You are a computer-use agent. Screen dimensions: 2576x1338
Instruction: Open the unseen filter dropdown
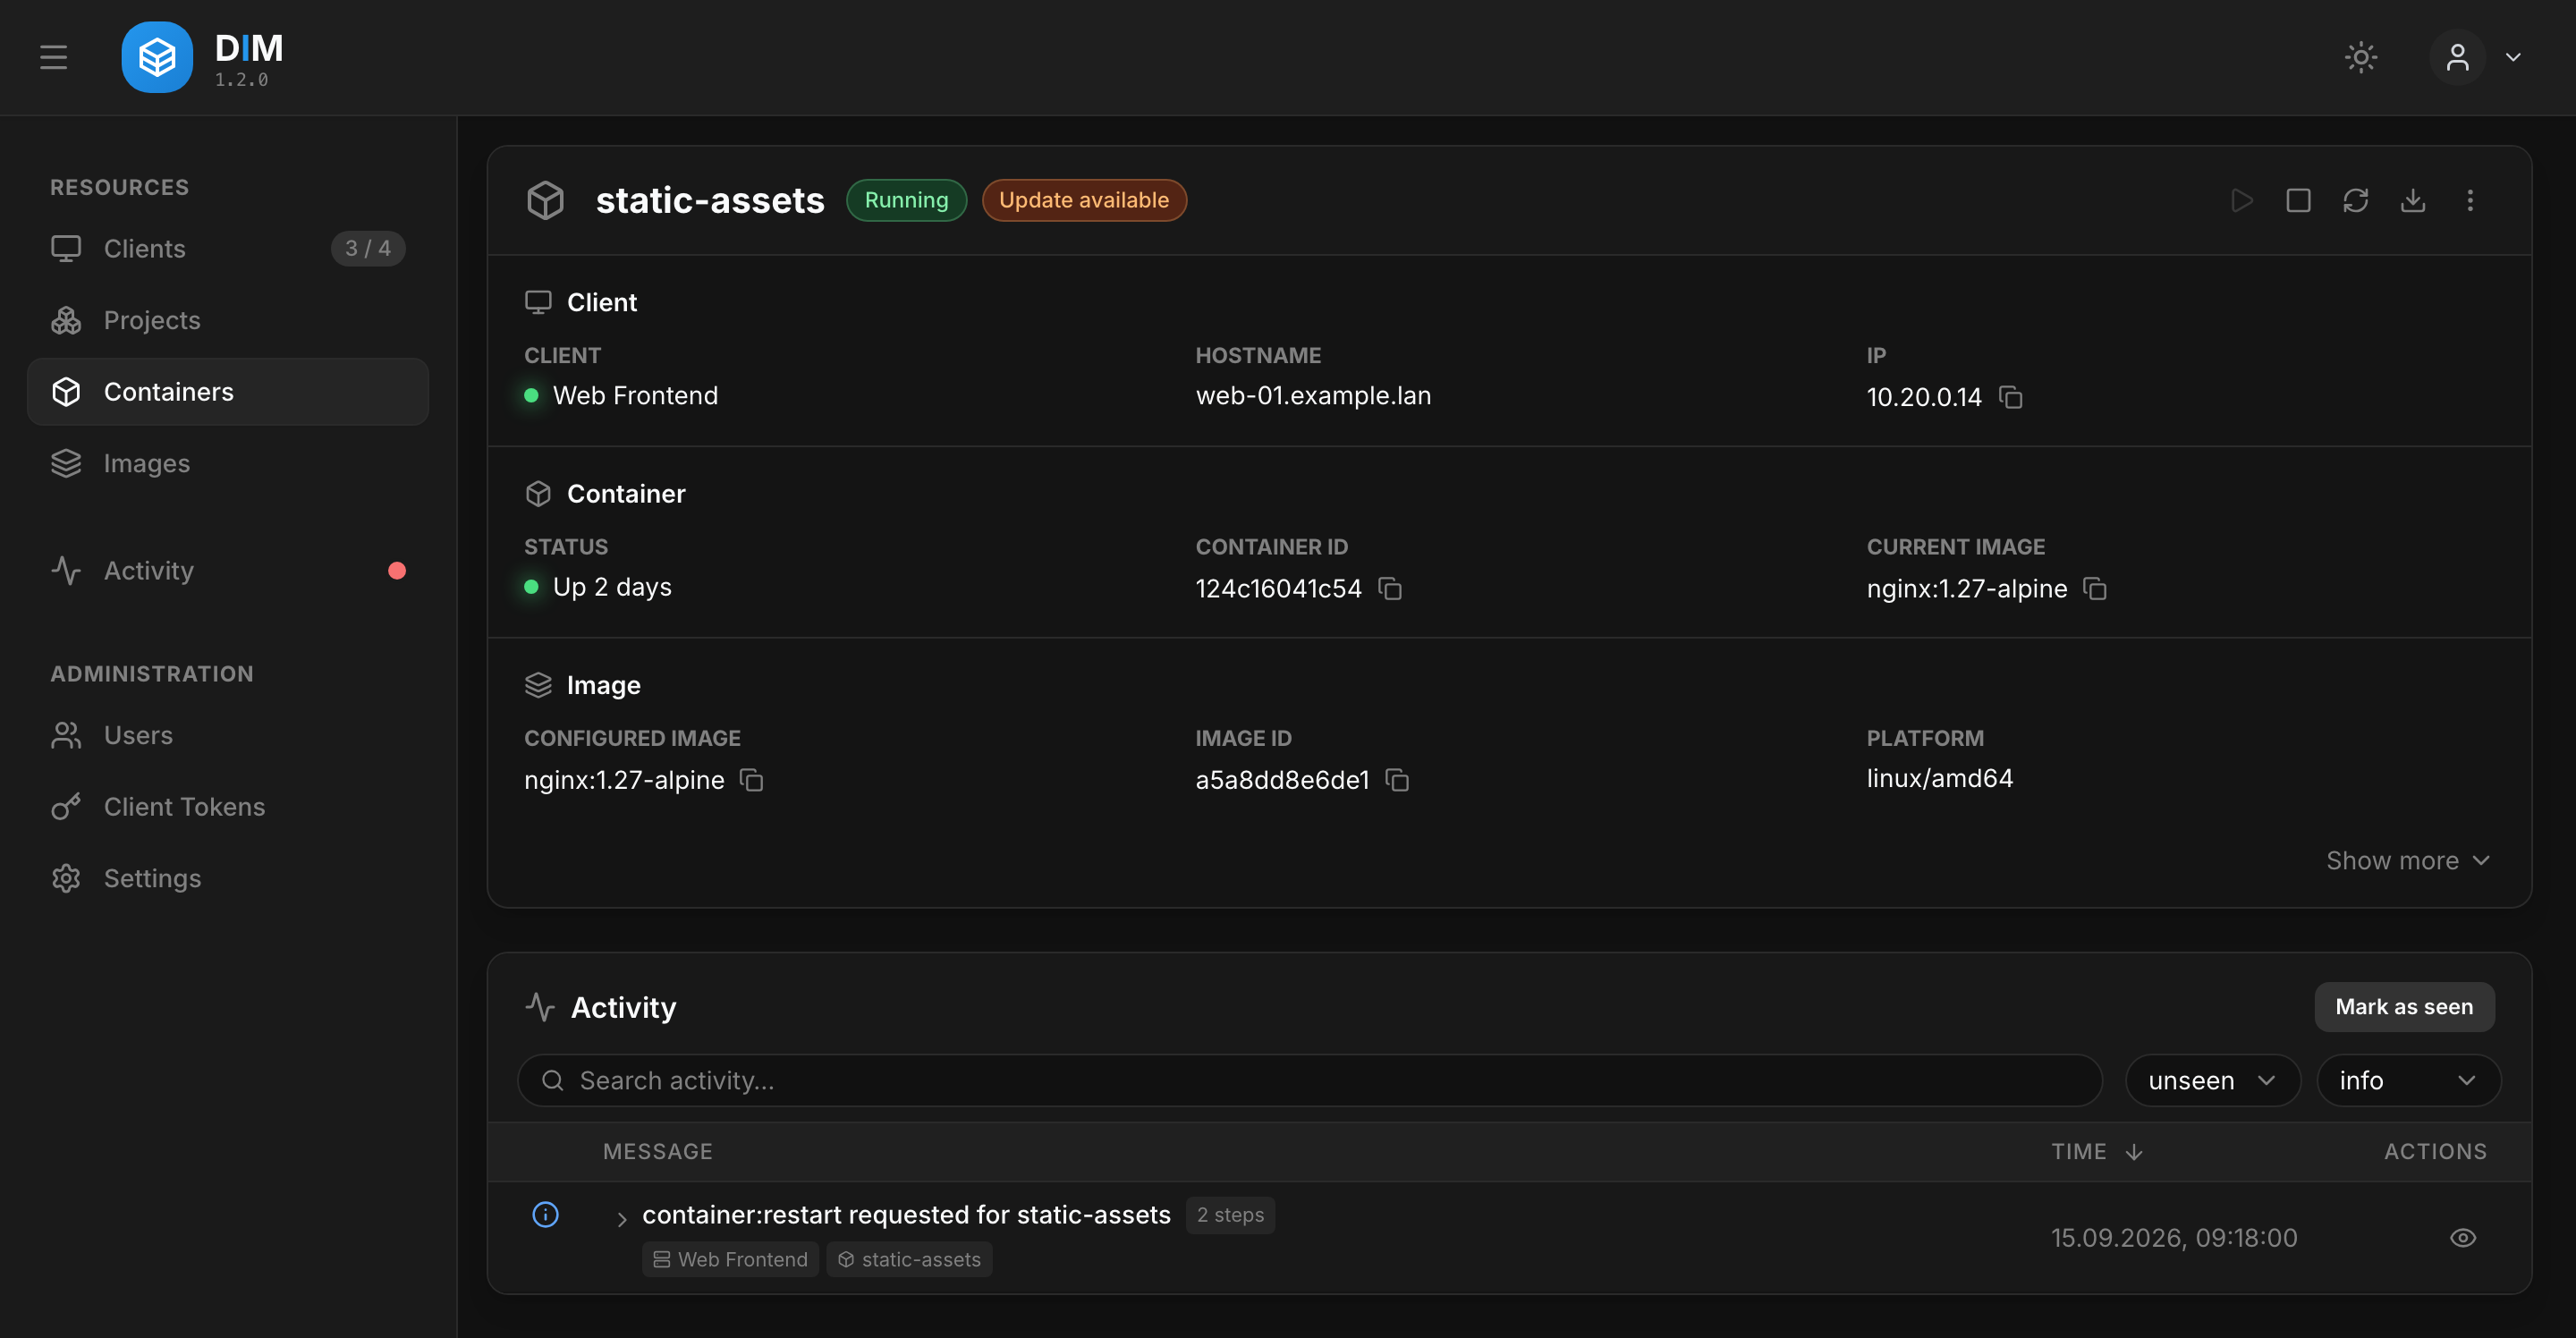tap(2212, 1080)
